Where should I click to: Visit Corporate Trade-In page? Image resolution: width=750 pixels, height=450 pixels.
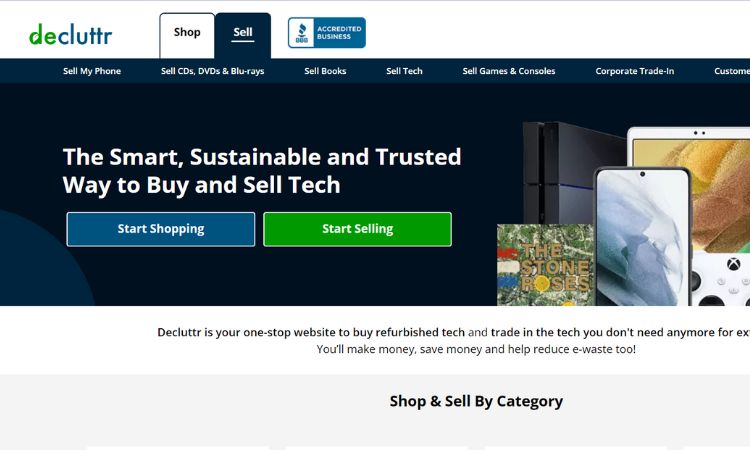(x=635, y=71)
